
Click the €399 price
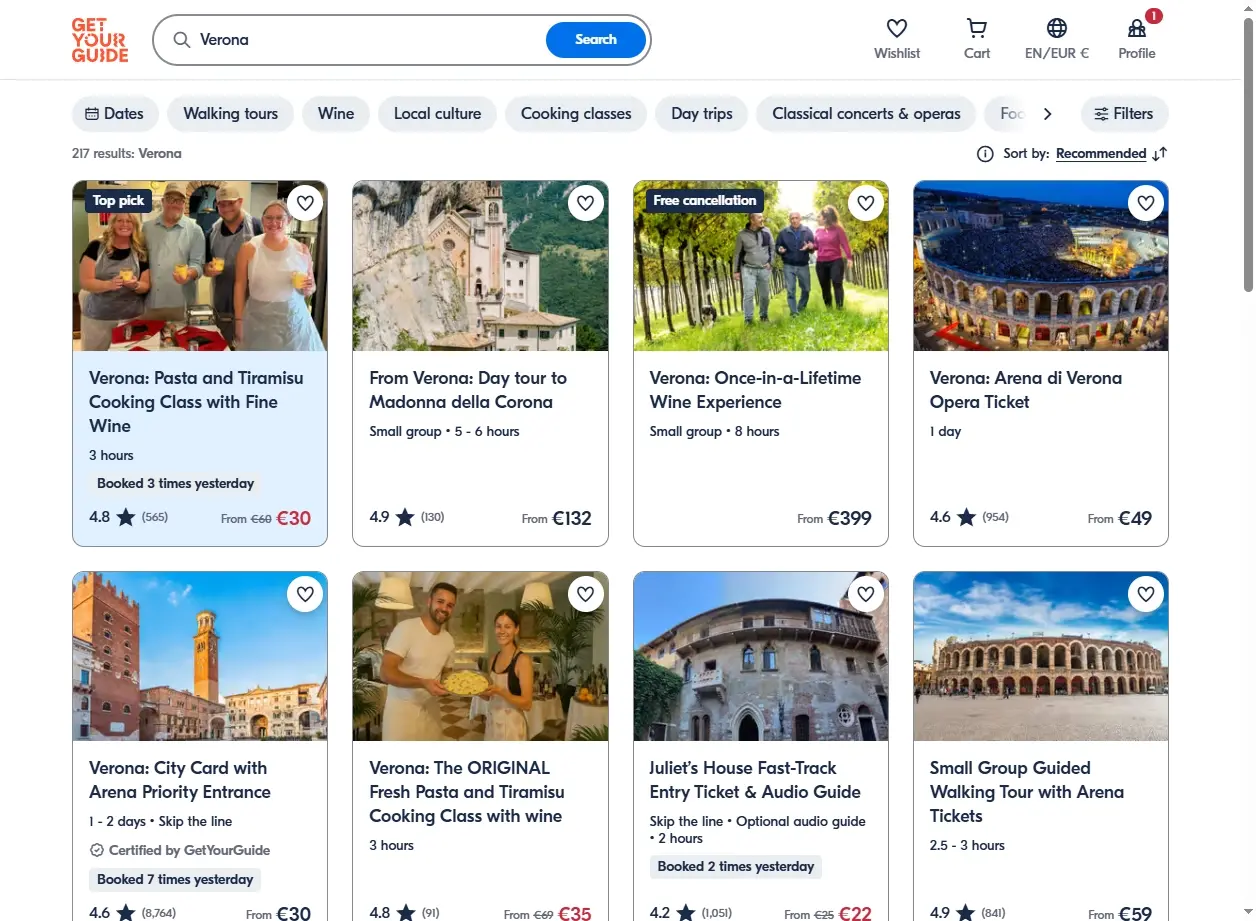(849, 518)
